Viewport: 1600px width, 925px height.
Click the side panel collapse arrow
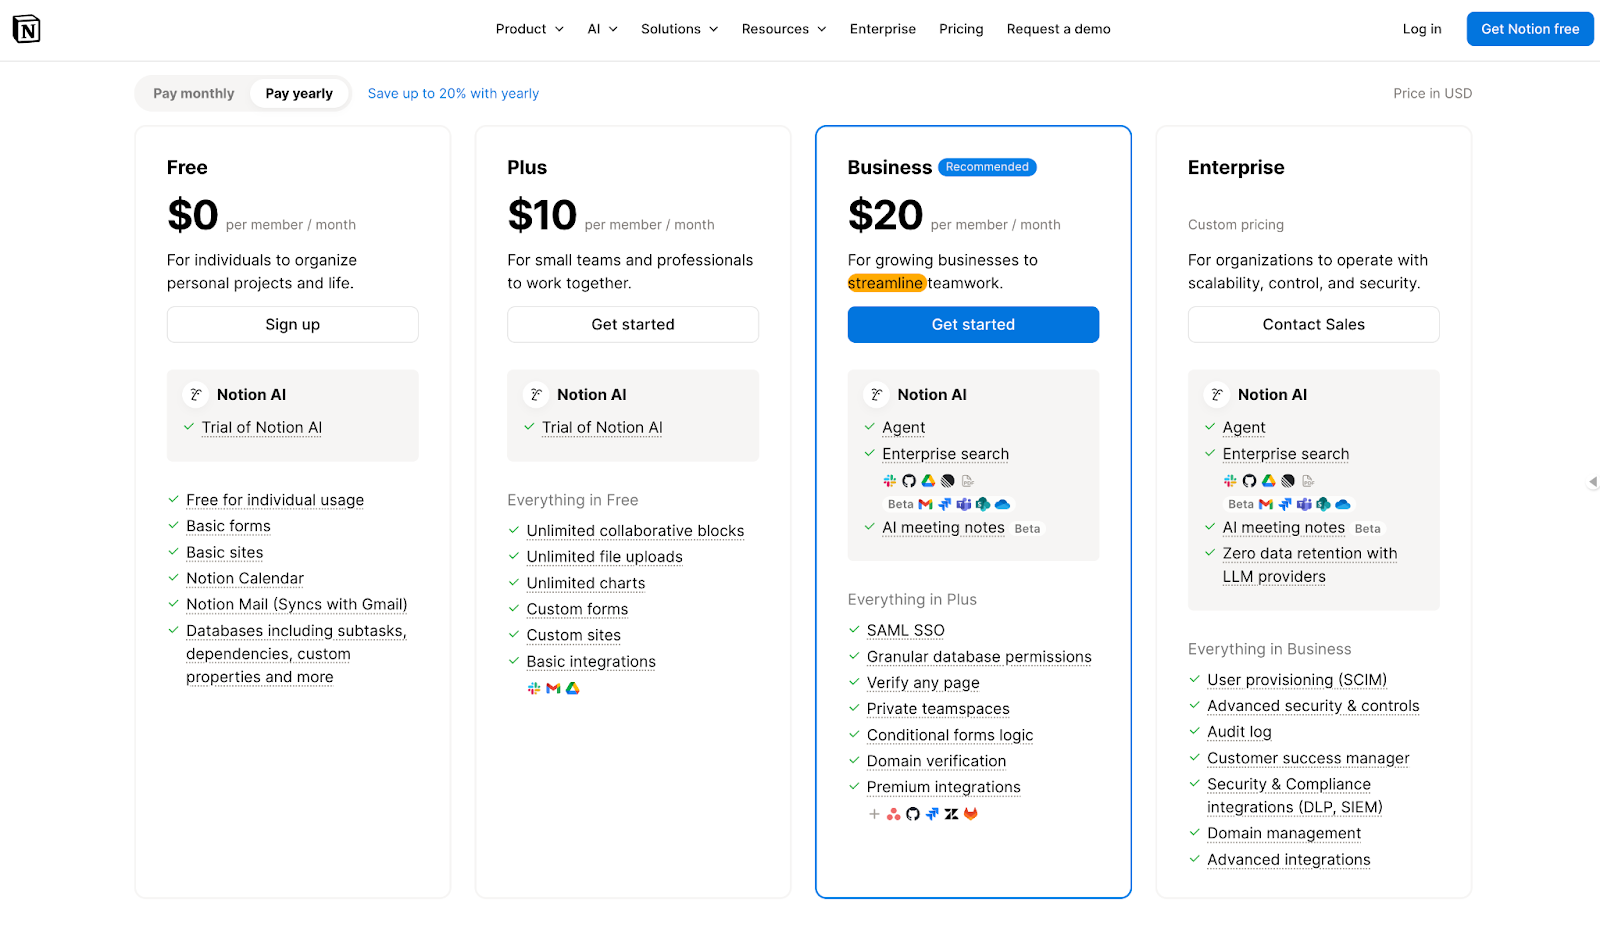coord(1593,482)
